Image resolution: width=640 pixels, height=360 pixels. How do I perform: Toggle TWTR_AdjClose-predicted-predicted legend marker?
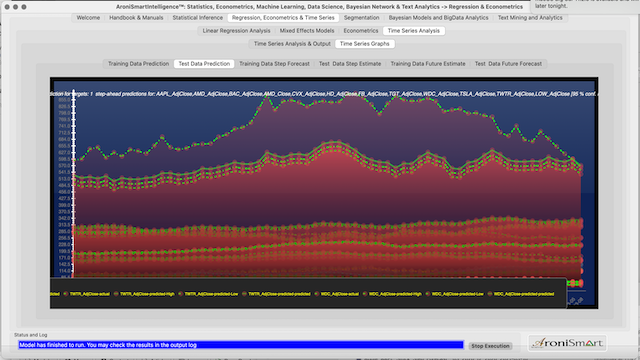click(244, 294)
